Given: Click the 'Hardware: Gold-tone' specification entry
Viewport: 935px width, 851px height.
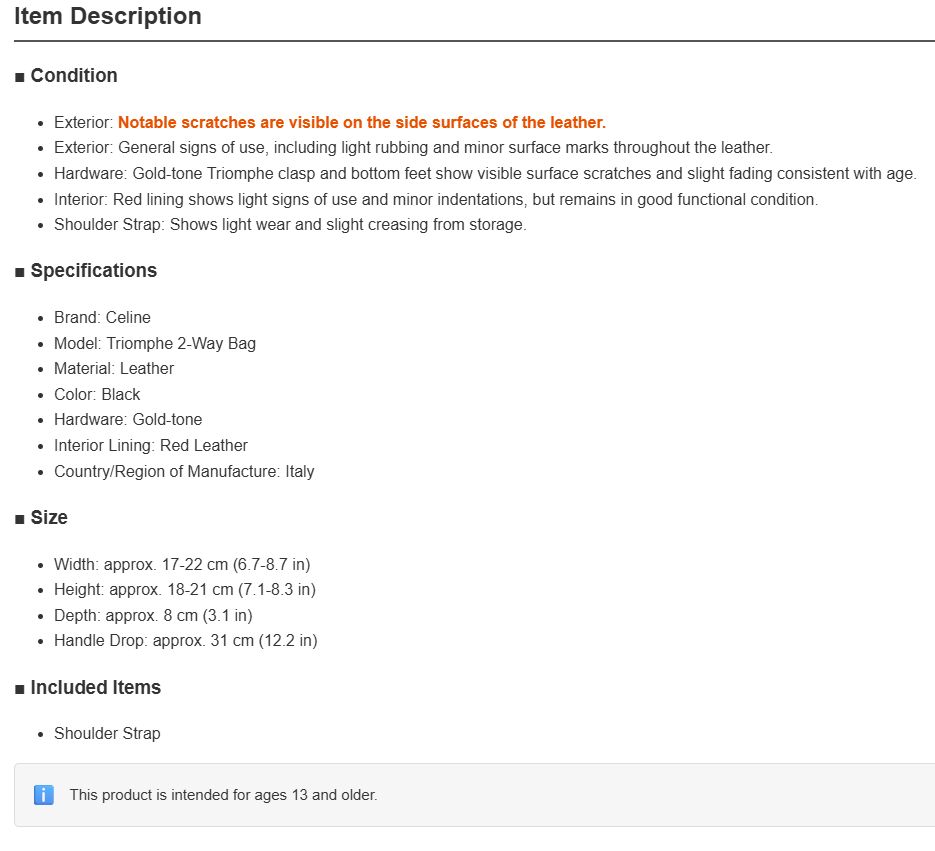Looking at the screenshot, I should click(128, 419).
